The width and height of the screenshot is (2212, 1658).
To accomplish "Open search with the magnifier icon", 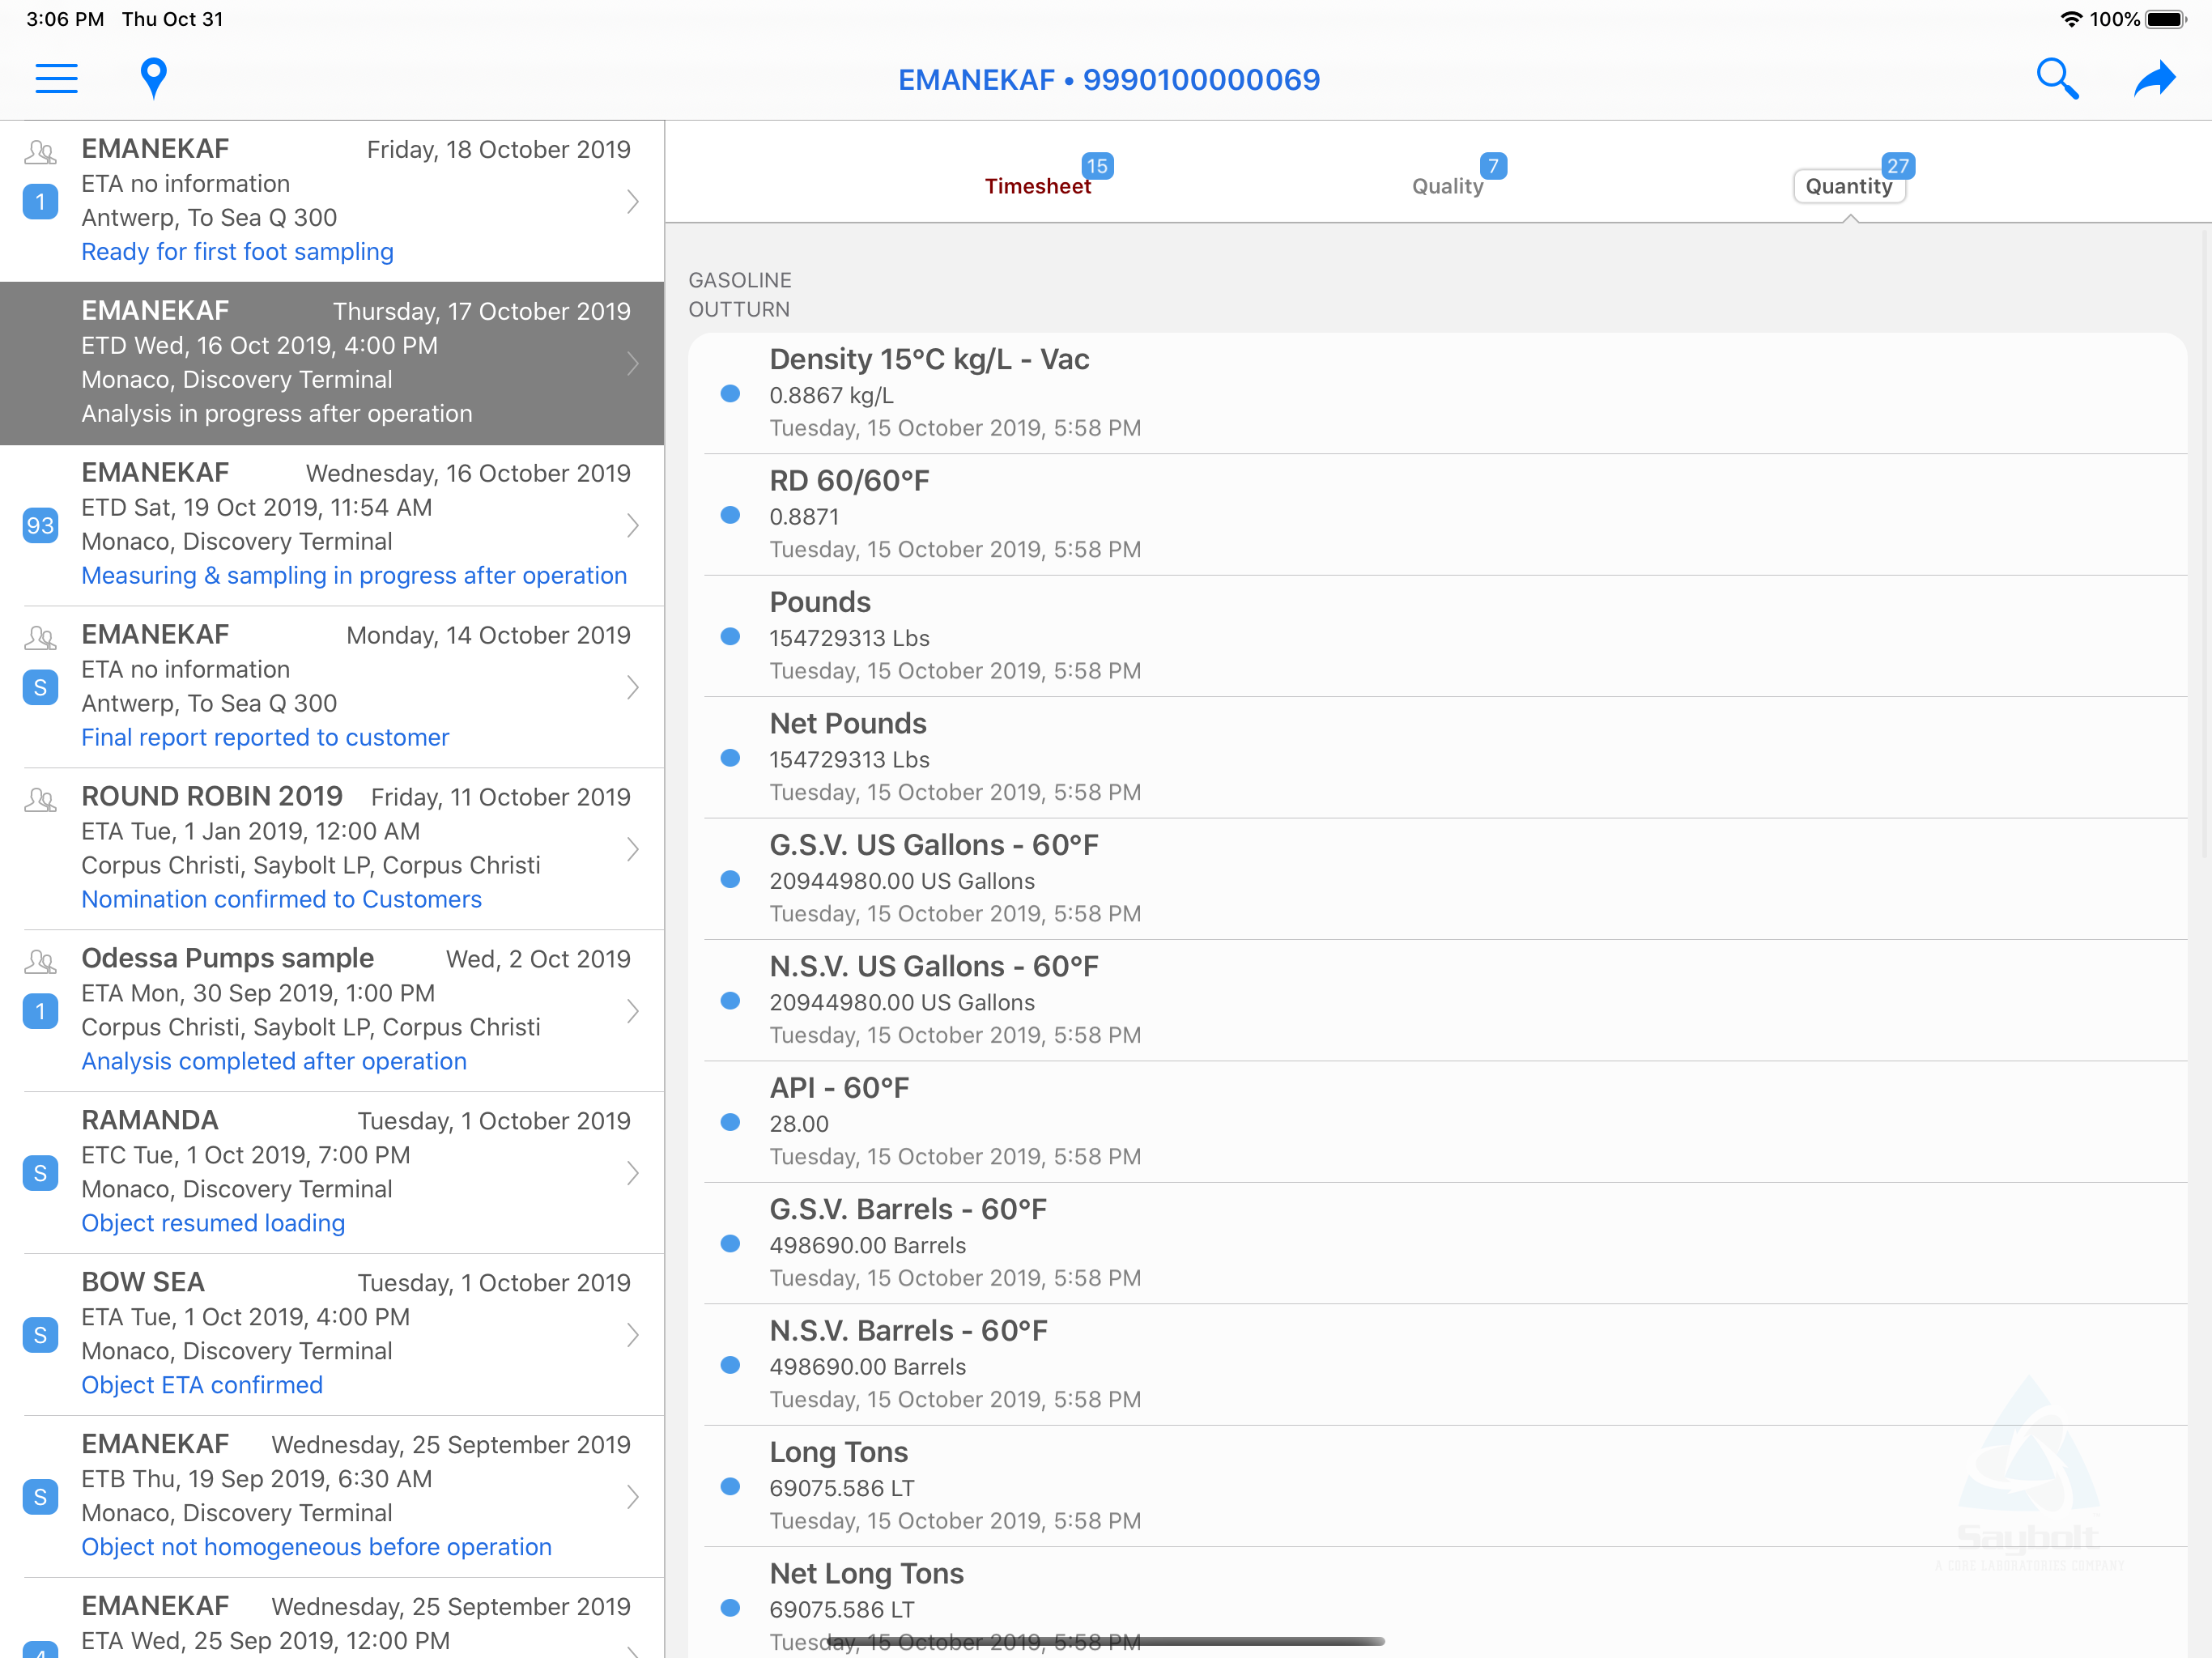I will tap(2057, 79).
